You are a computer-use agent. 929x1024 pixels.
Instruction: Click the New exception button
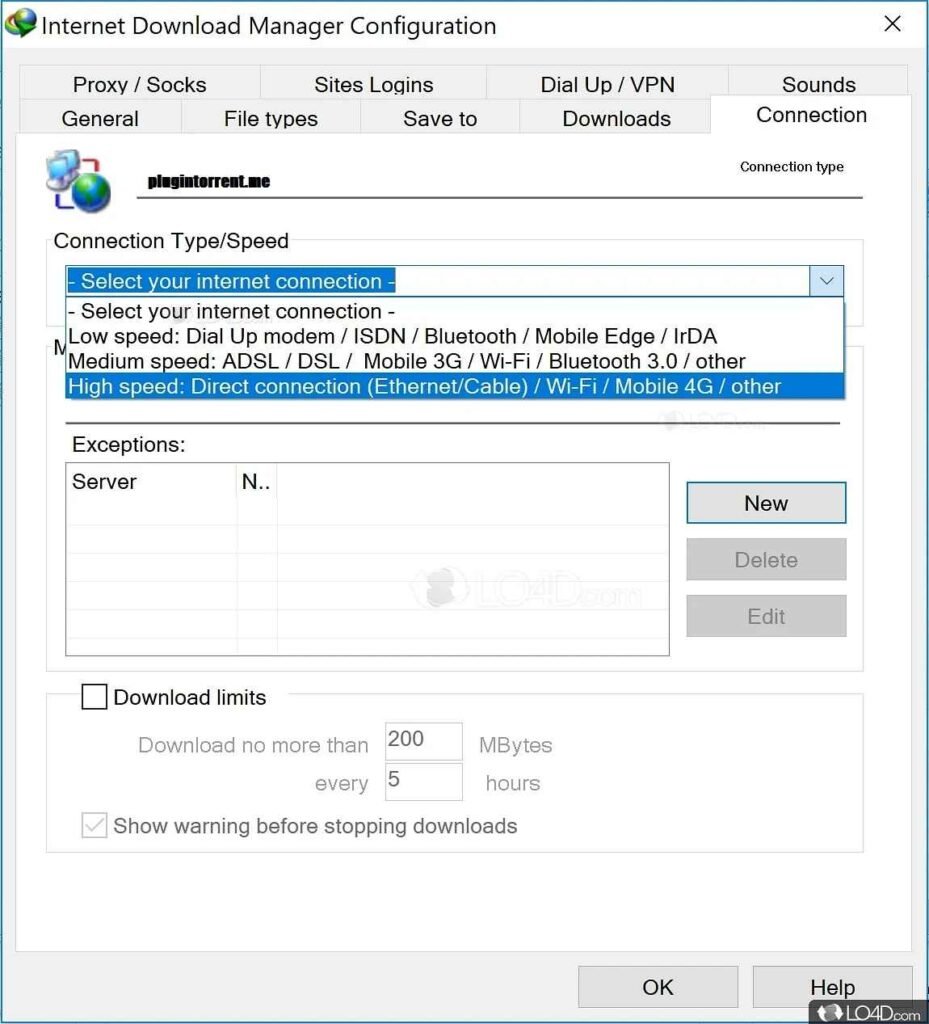(766, 503)
